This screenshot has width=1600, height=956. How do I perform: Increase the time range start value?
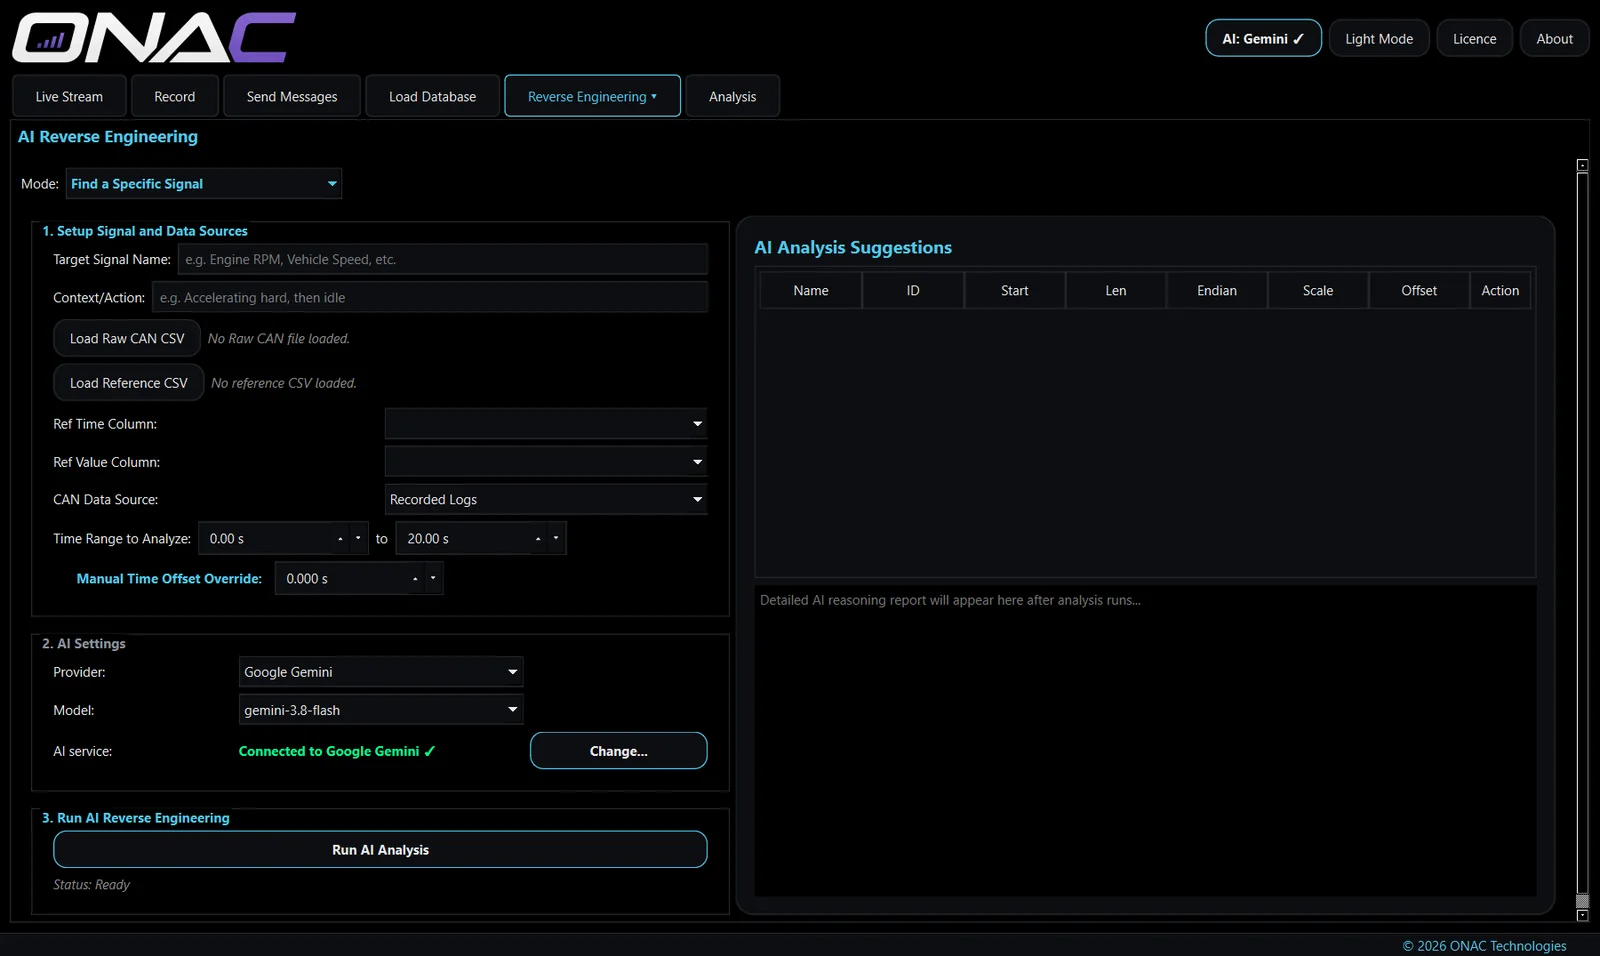point(341,539)
